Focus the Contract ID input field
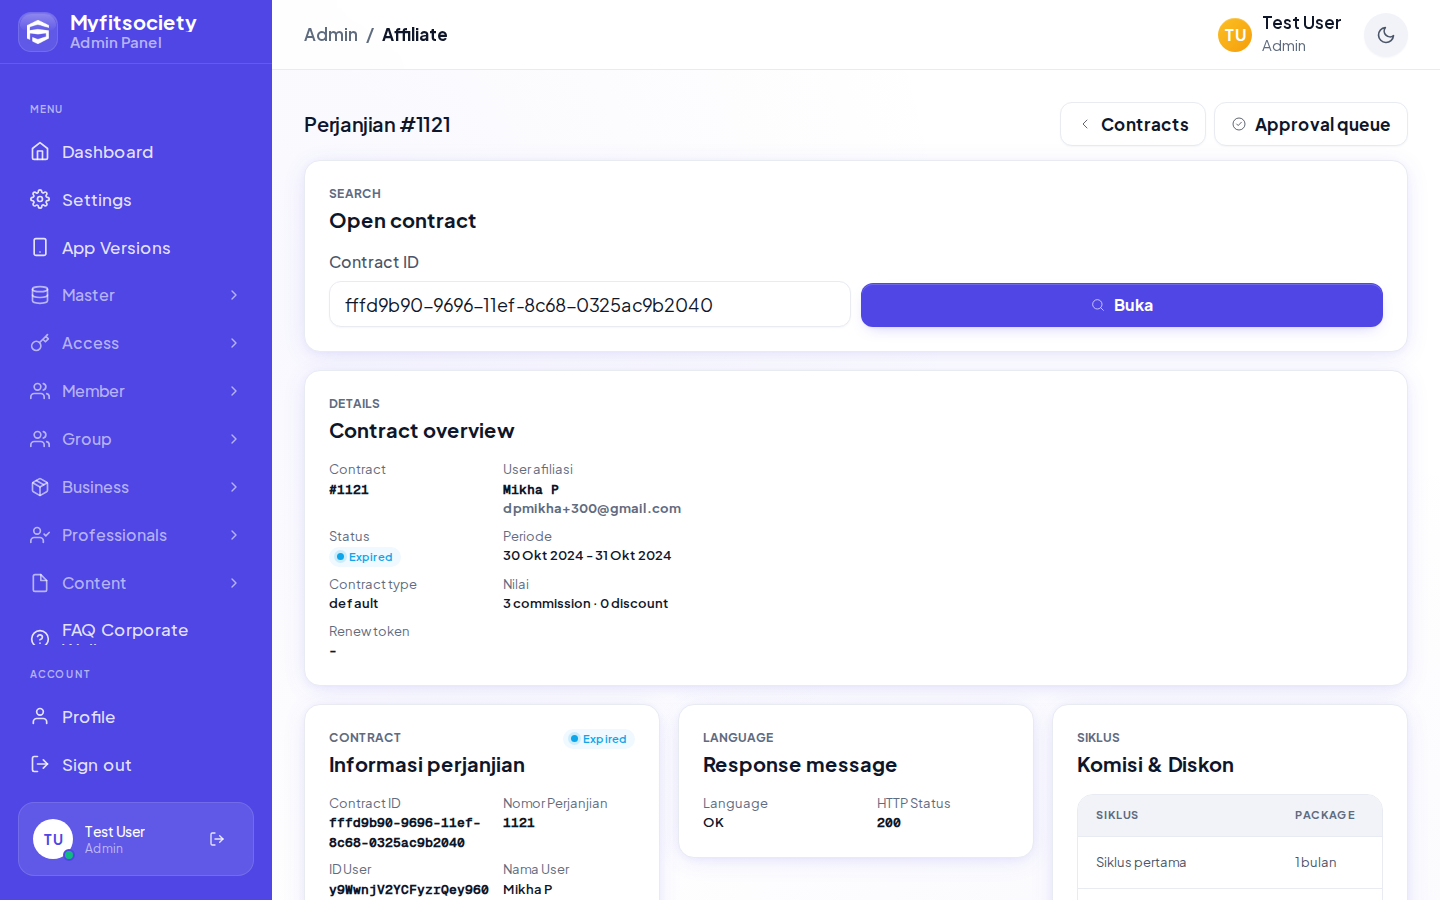 pos(590,304)
